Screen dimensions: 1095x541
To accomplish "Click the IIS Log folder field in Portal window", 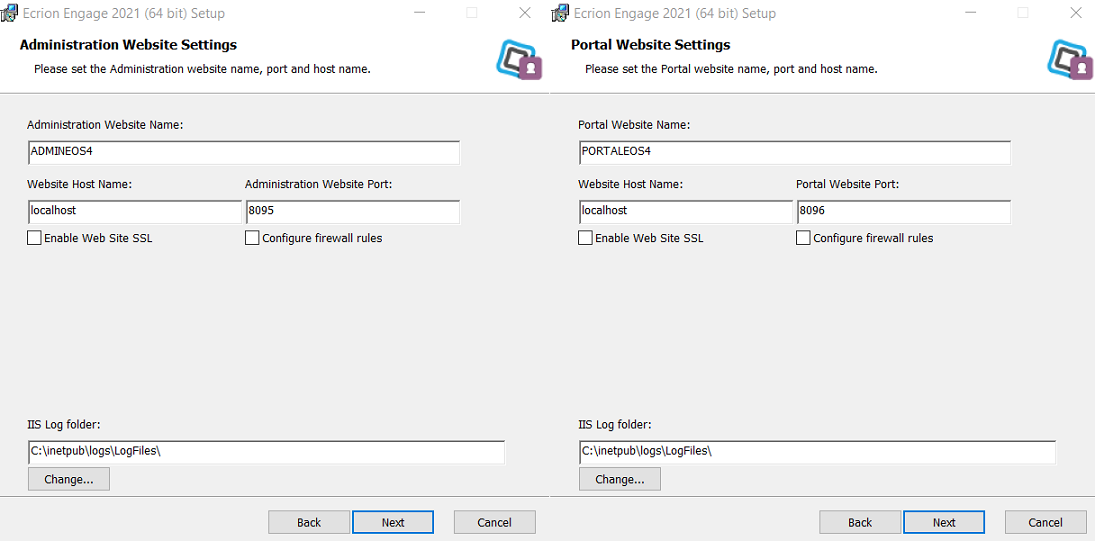I will click(x=817, y=452).
